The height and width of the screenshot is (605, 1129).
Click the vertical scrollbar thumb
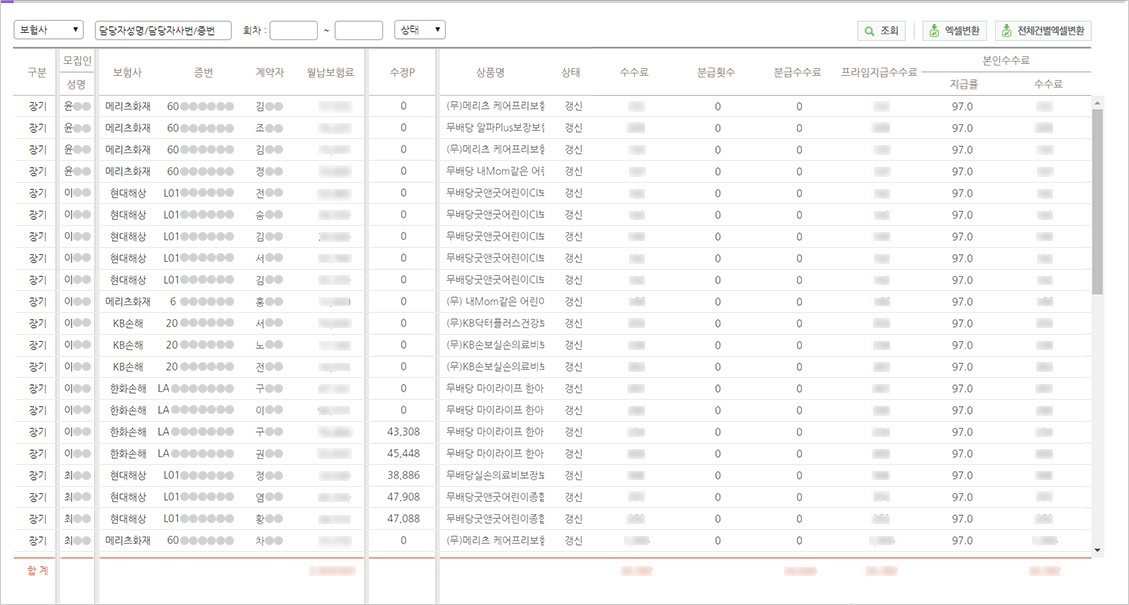click(1097, 202)
